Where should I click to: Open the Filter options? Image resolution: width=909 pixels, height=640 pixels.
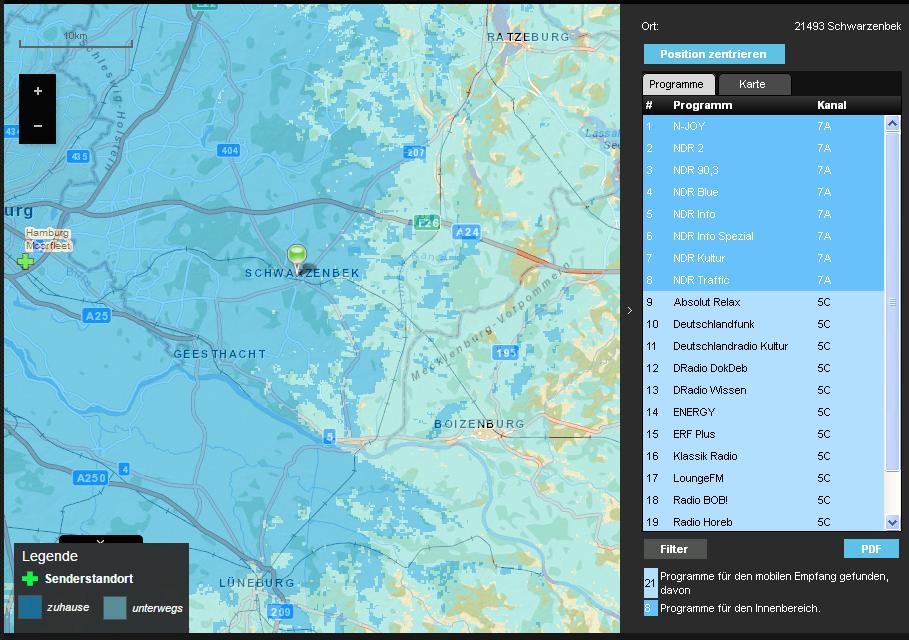pos(674,549)
